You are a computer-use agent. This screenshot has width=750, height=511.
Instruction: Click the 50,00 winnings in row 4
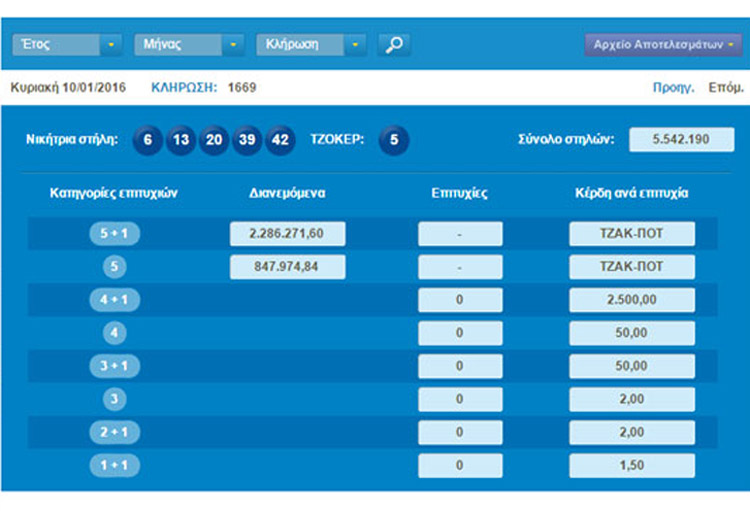[x=632, y=333]
